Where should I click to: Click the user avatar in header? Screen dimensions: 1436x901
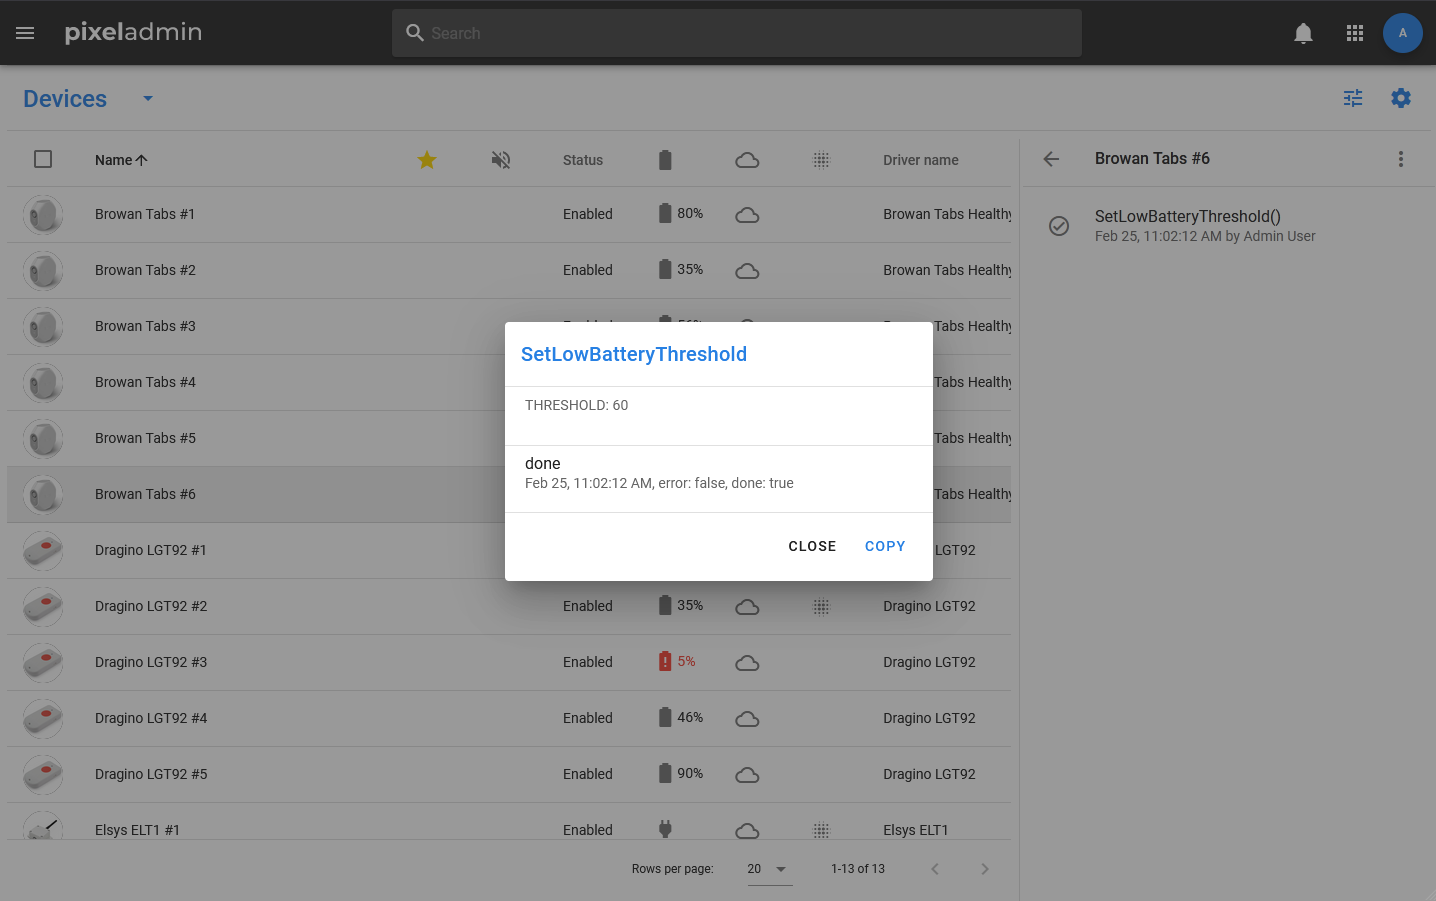[1402, 33]
